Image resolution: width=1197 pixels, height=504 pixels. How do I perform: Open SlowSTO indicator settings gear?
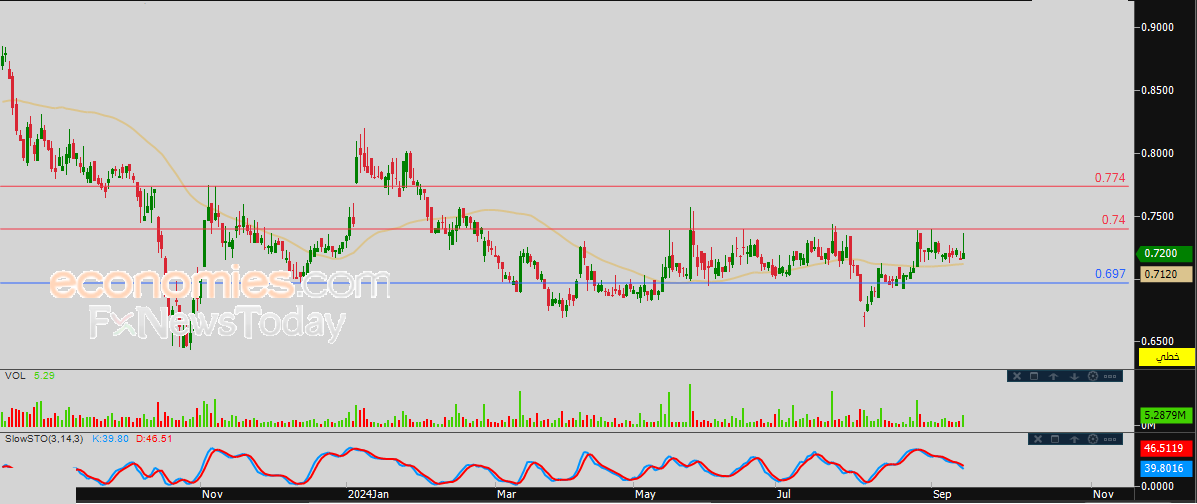click(1092, 439)
